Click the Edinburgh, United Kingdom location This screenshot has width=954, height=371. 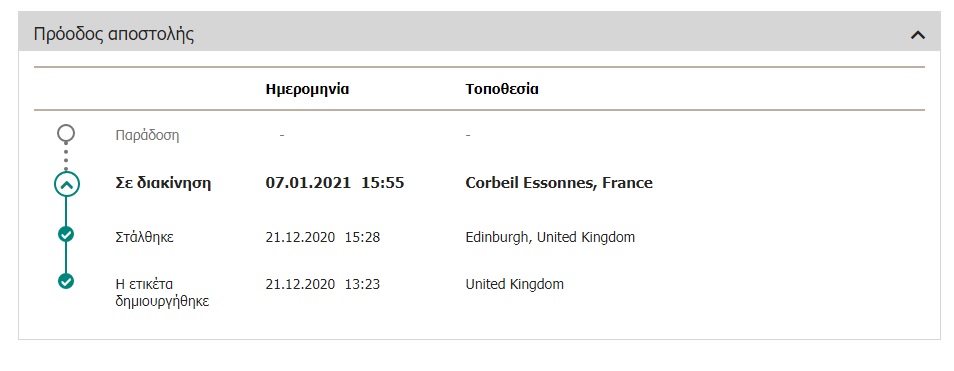click(550, 237)
